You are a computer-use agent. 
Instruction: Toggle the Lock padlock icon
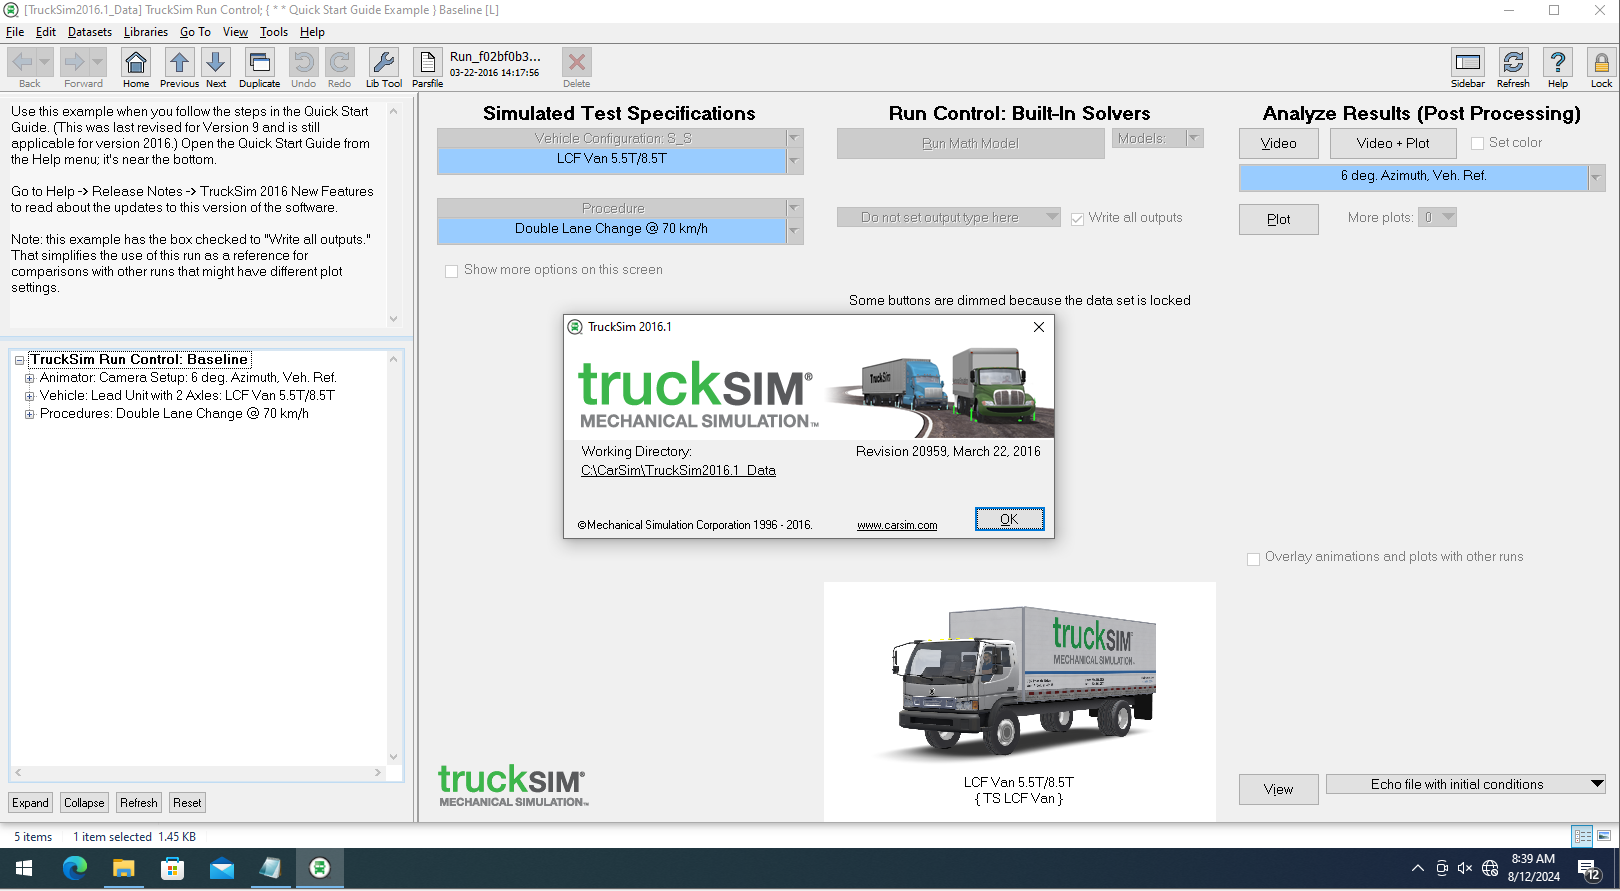(x=1601, y=63)
